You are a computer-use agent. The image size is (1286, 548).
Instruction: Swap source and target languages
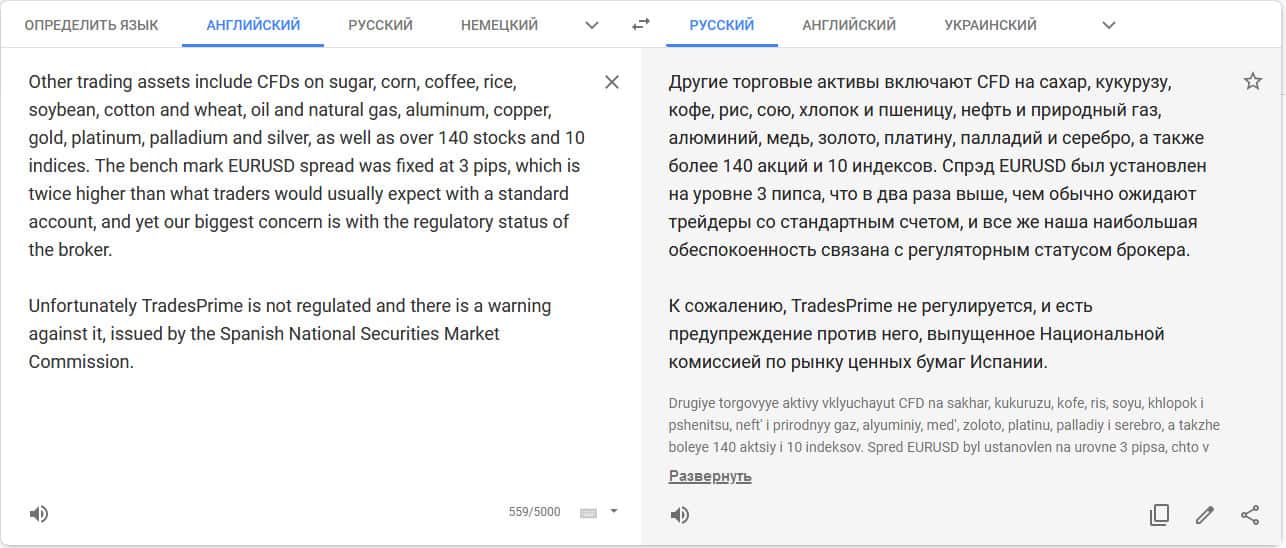tap(641, 25)
